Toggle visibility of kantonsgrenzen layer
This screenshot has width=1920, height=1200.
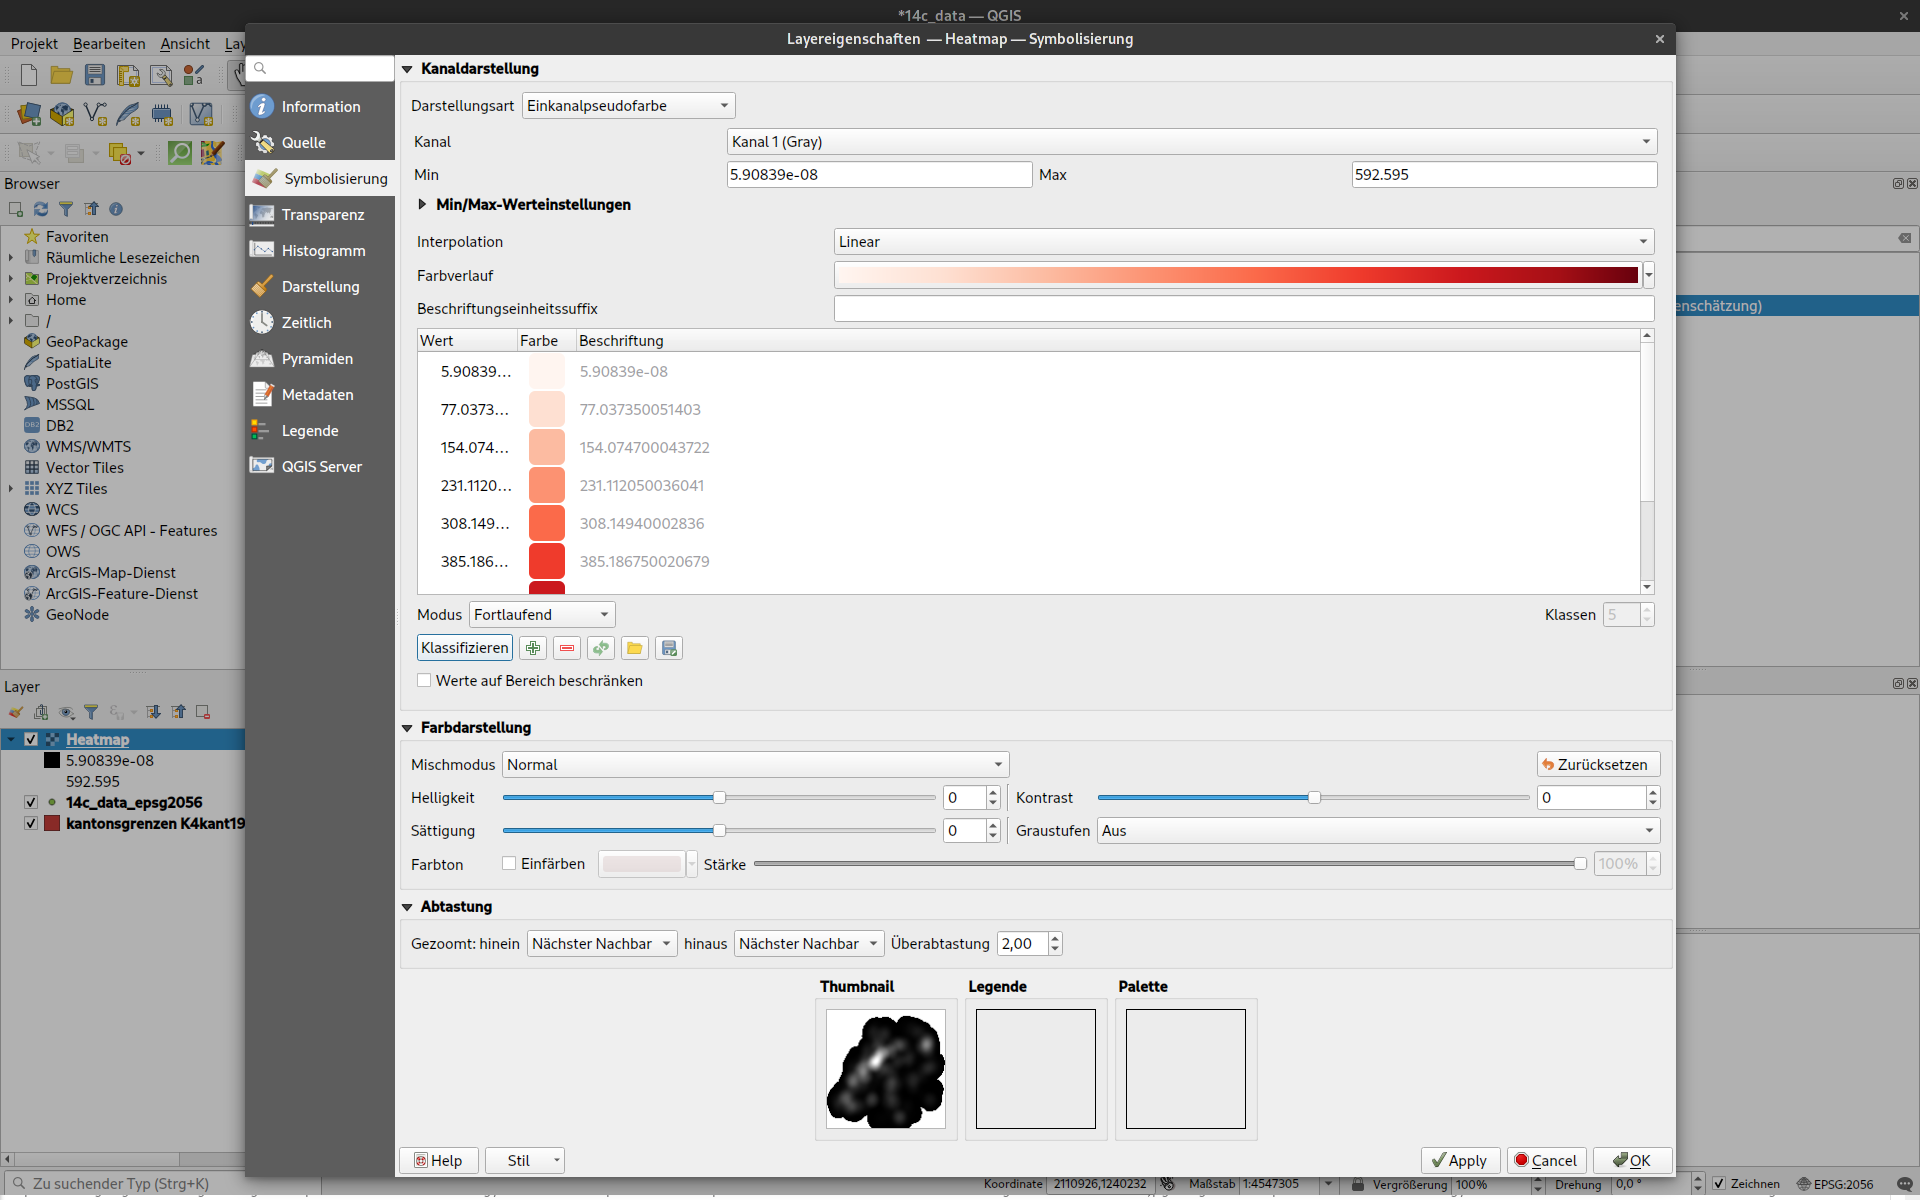[31, 824]
